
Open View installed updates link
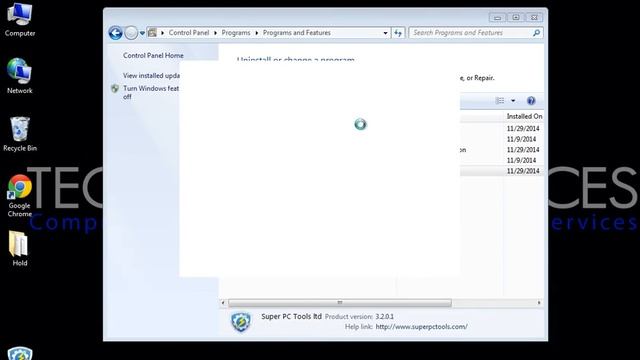tap(151, 76)
